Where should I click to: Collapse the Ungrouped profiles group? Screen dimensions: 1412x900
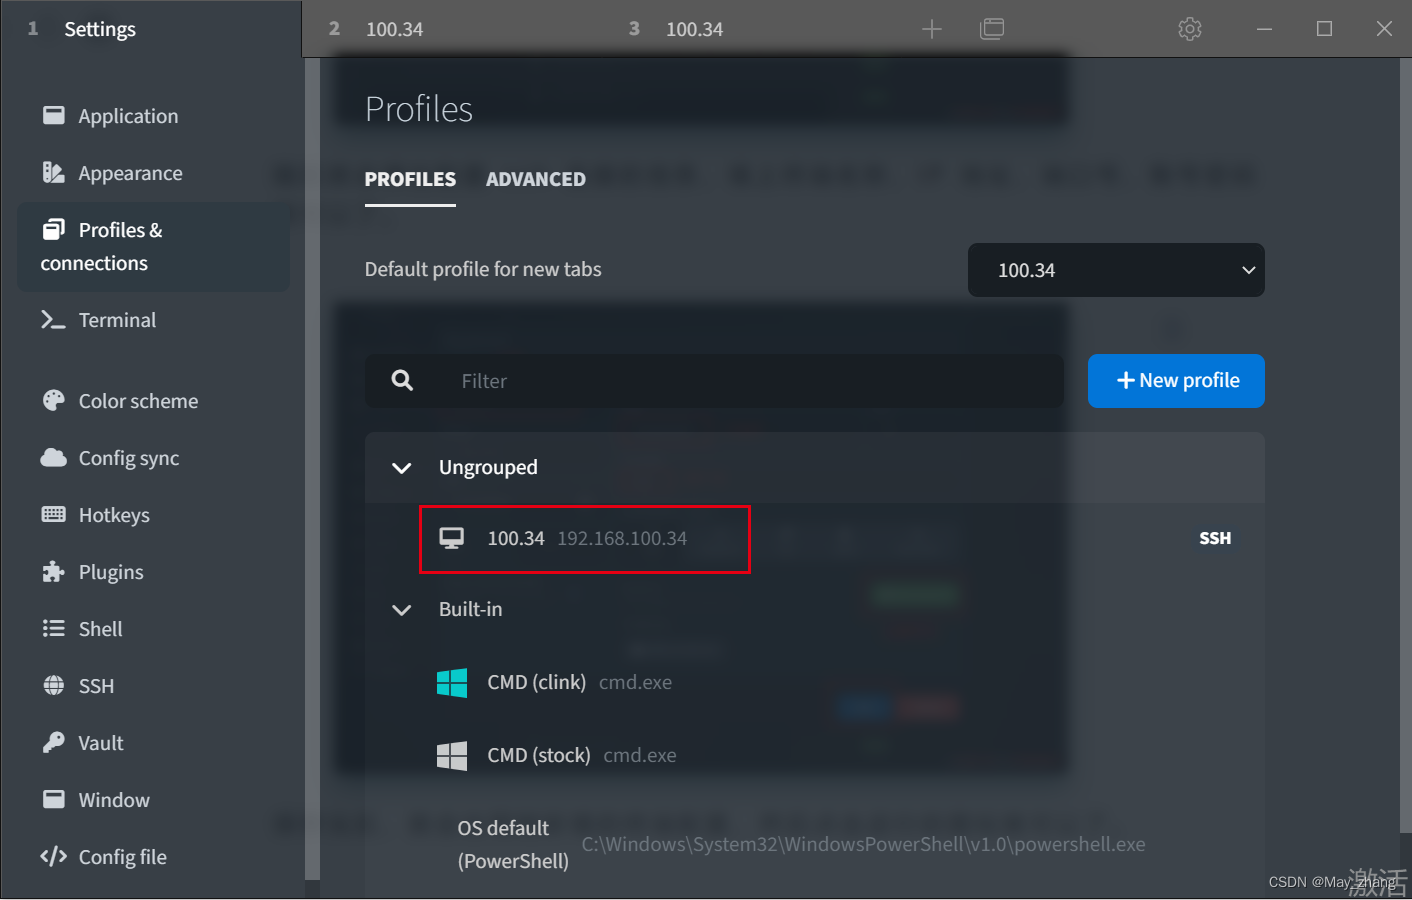[401, 468]
